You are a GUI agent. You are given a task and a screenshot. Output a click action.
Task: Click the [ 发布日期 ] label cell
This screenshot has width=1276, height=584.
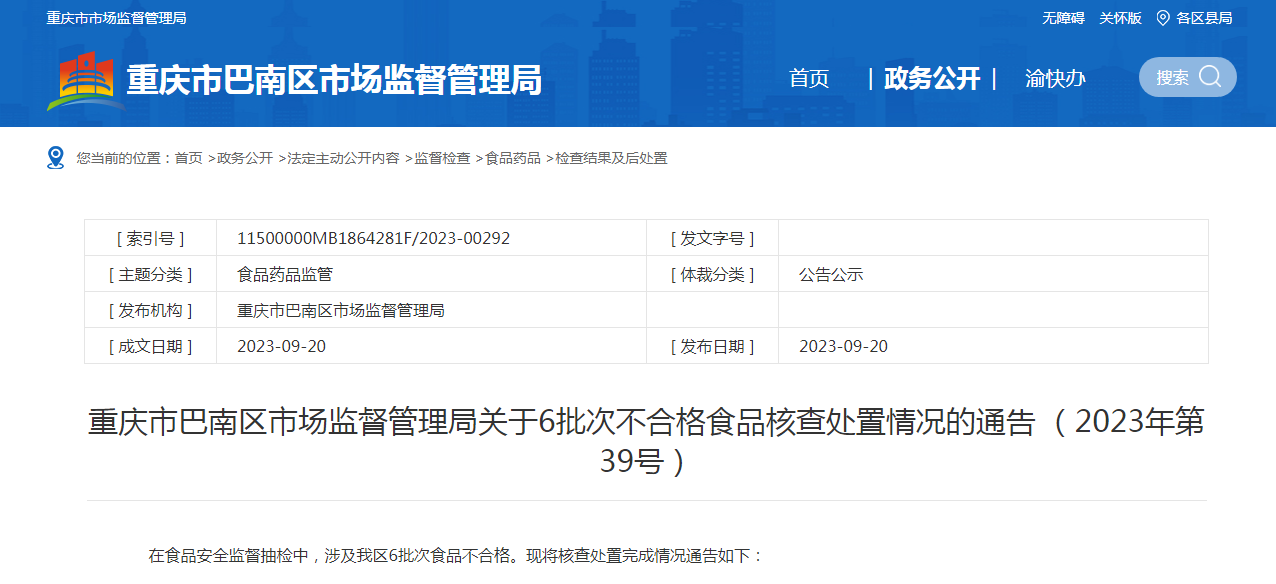(713, 346)
